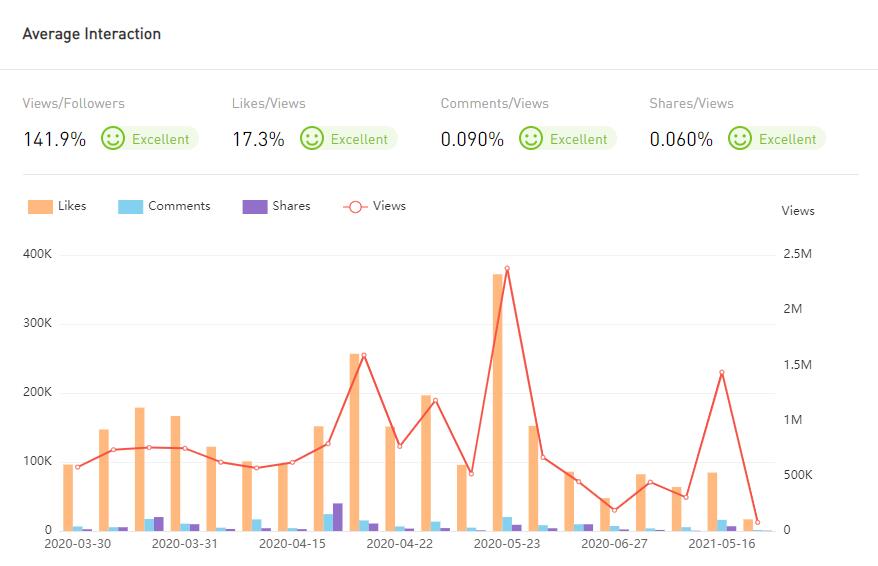Viewport: 878px width, 566px height.
Task: Toggle the Likes series in the legend
Action: coord(72,206)
